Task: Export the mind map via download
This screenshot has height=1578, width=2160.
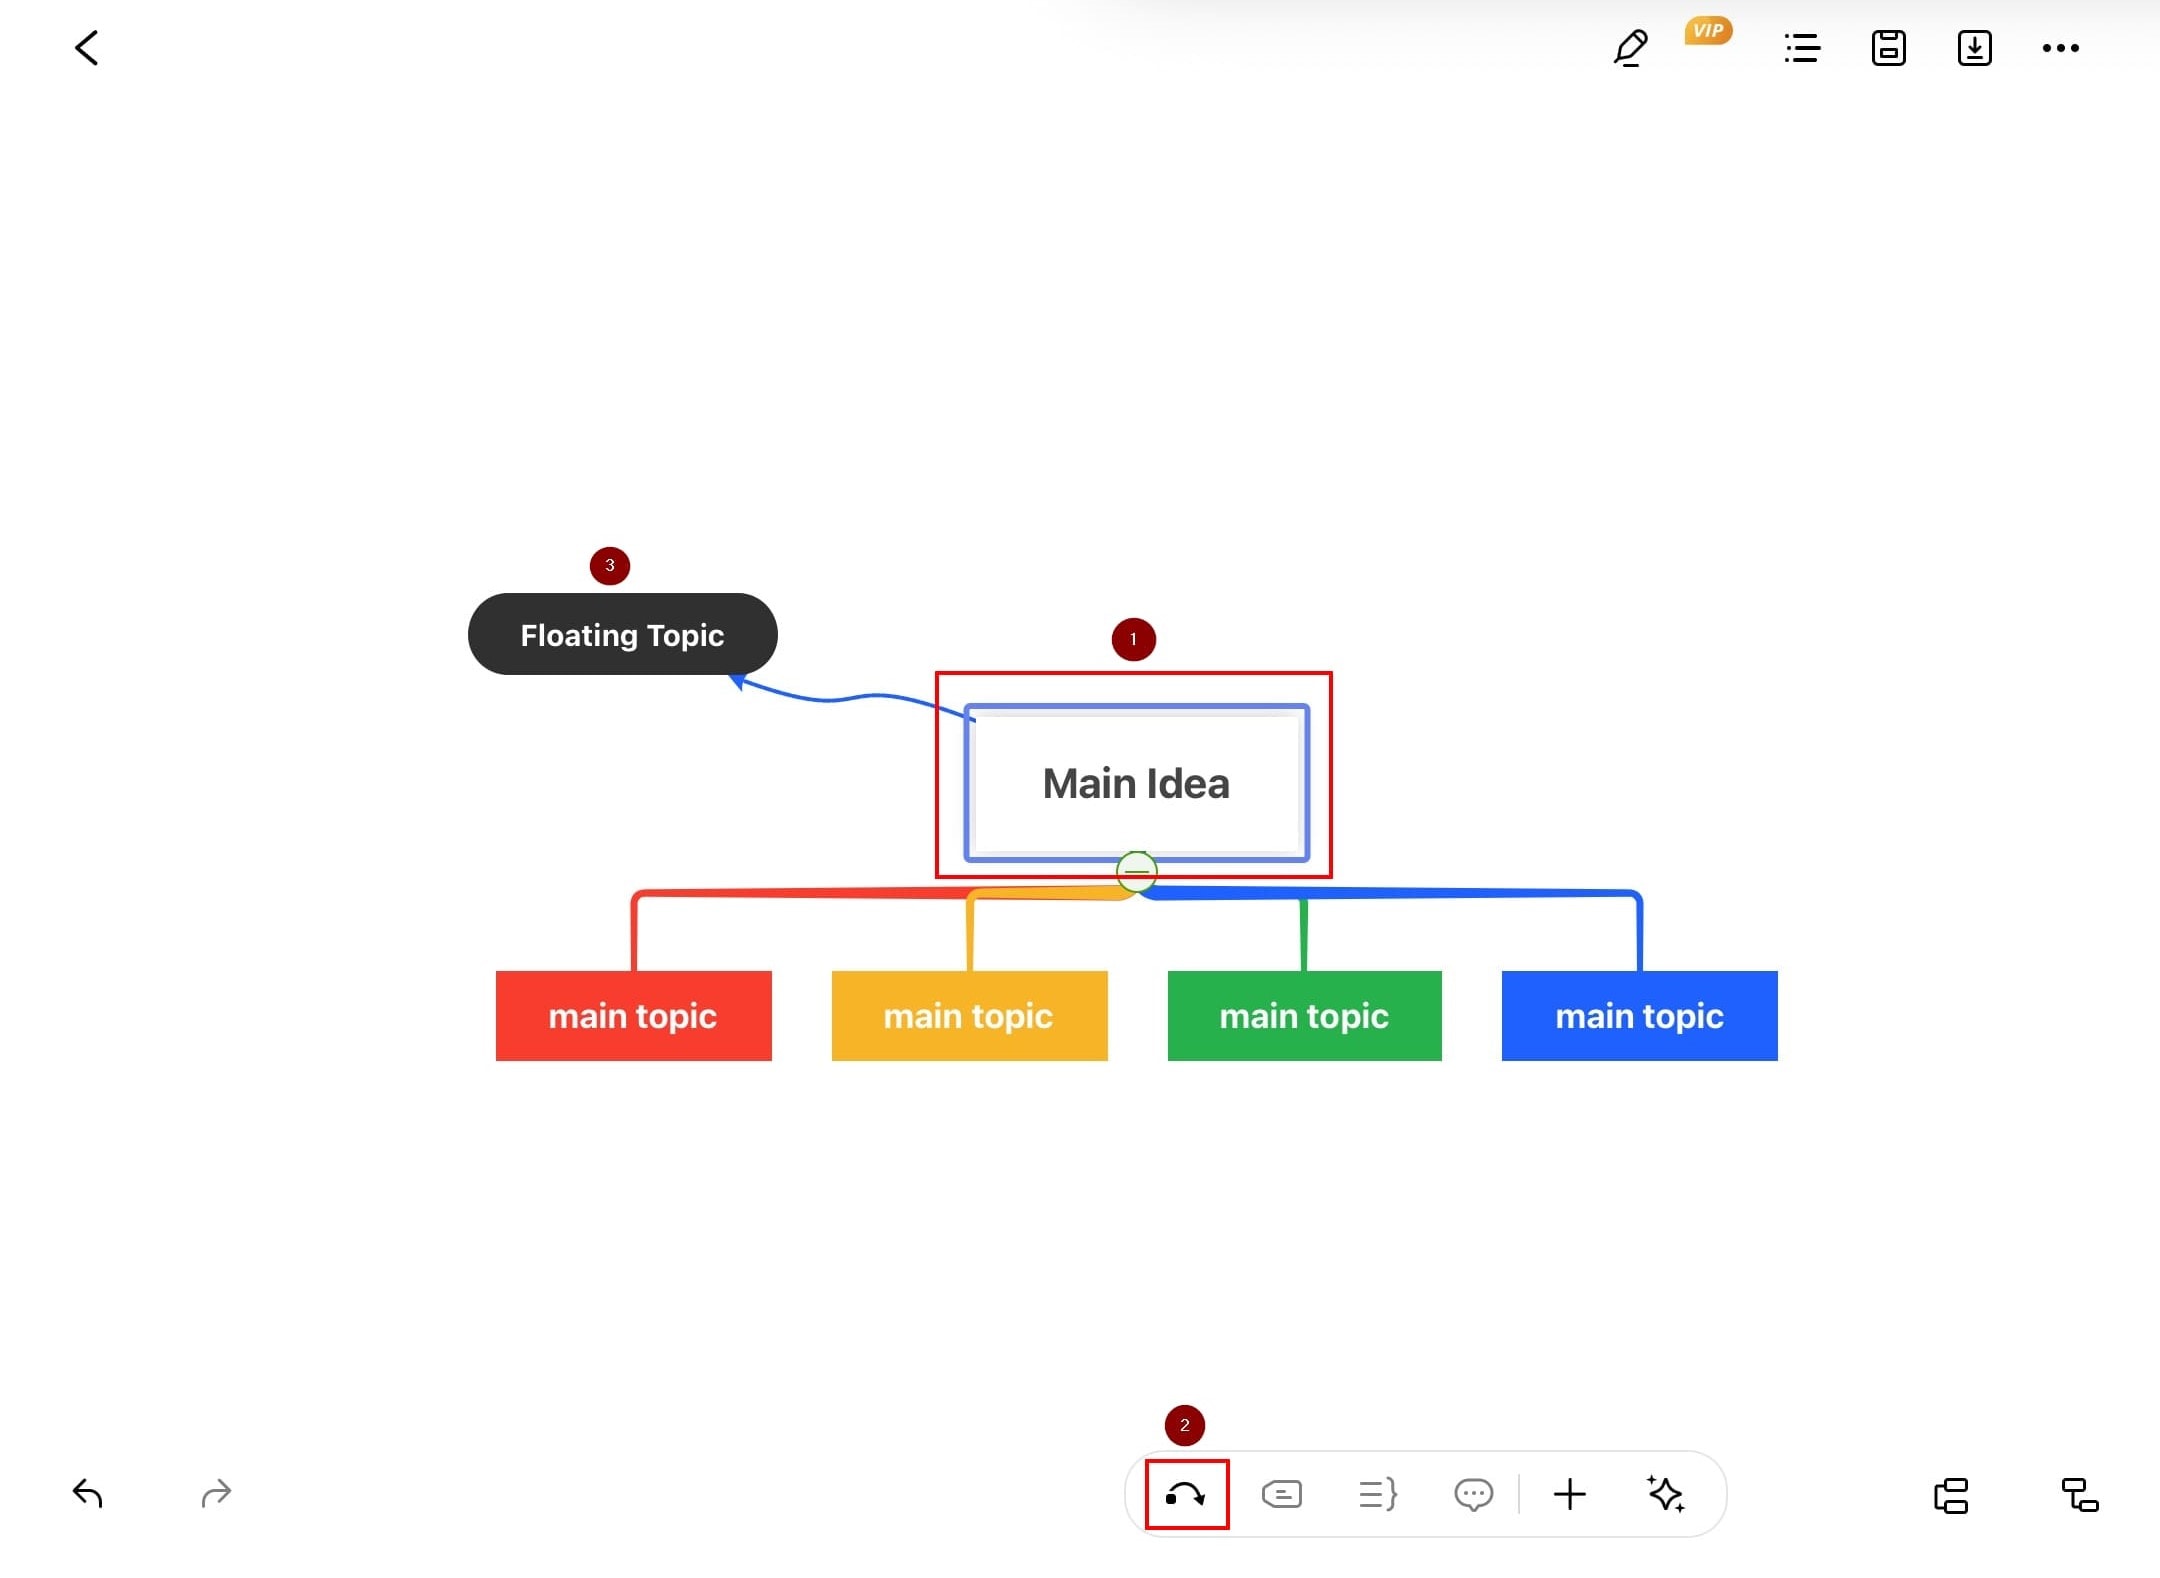Action: (1974, 48)
